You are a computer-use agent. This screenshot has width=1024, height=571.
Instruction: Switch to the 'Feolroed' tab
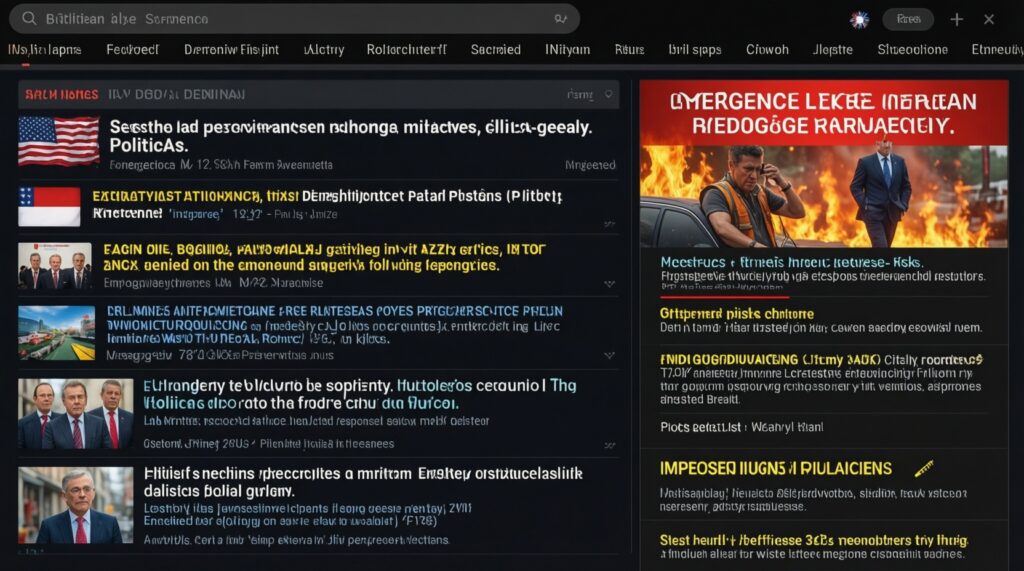tap(133, 50)
